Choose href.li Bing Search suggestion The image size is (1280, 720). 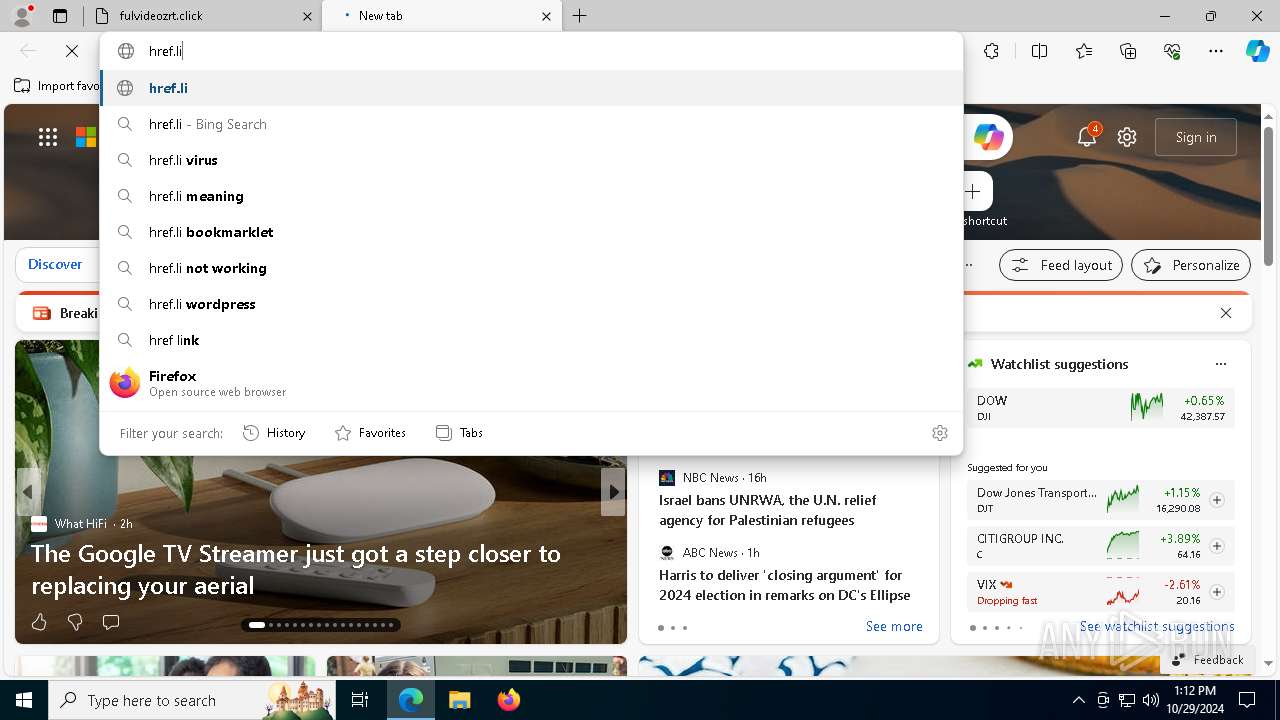click(531, 124)
